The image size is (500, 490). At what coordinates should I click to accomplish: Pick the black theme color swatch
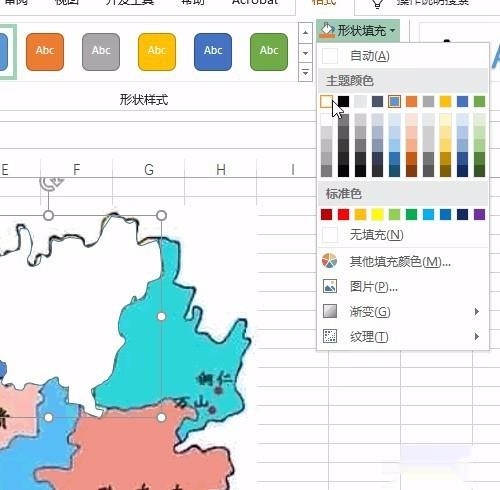pyautogui.click(x=344, y=101)
